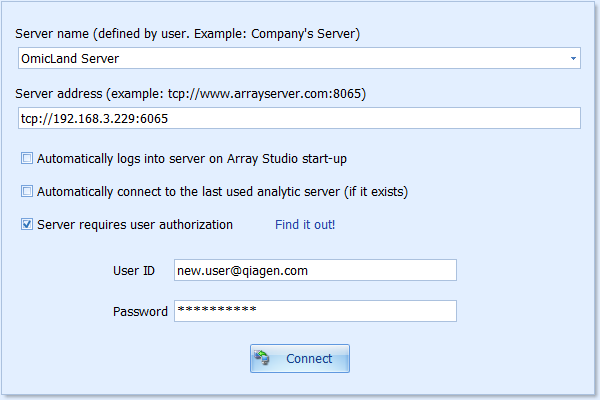
Task: Click the Connect button
Action: coord(300,358)
